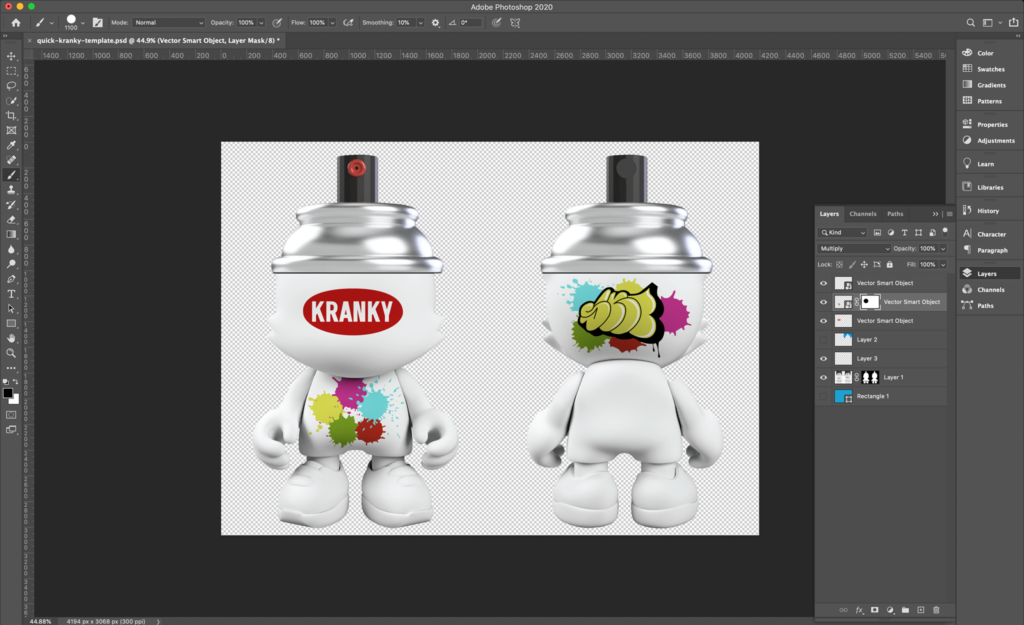Click the brush angle input field
Viewport: 1024px width, 625px height.
[x=471, y=22]
